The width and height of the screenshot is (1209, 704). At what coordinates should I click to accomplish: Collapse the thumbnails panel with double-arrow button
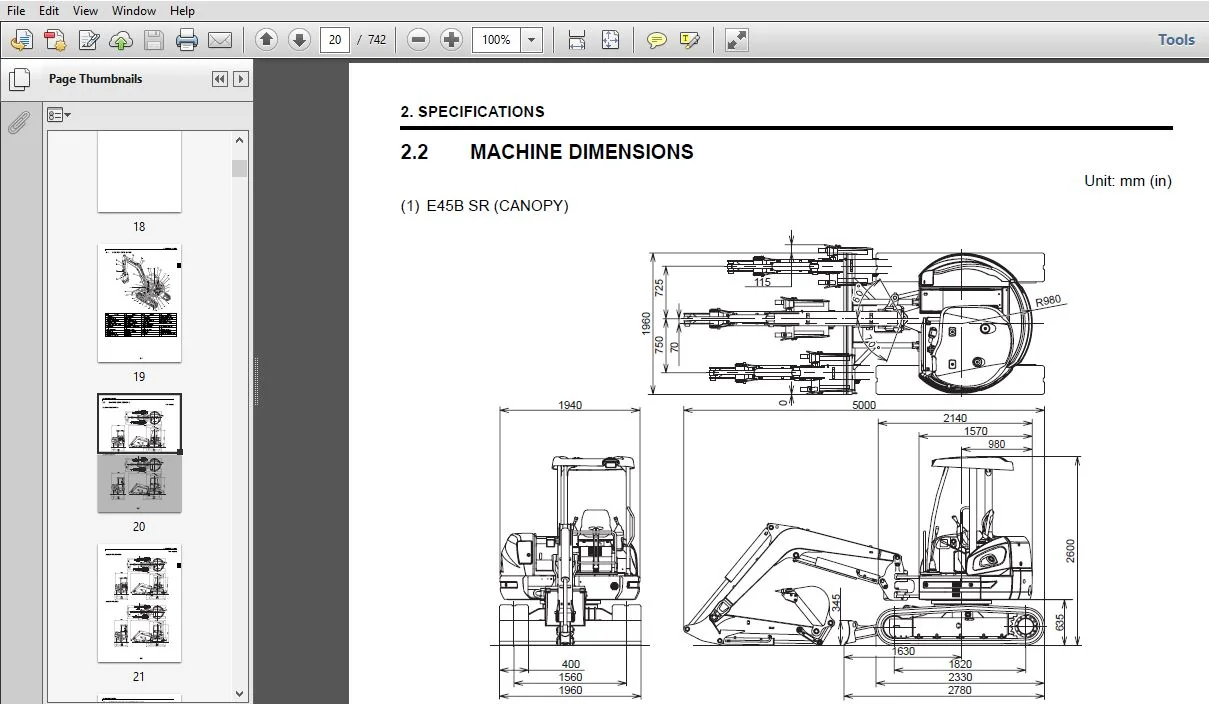(x=220, y=79)
